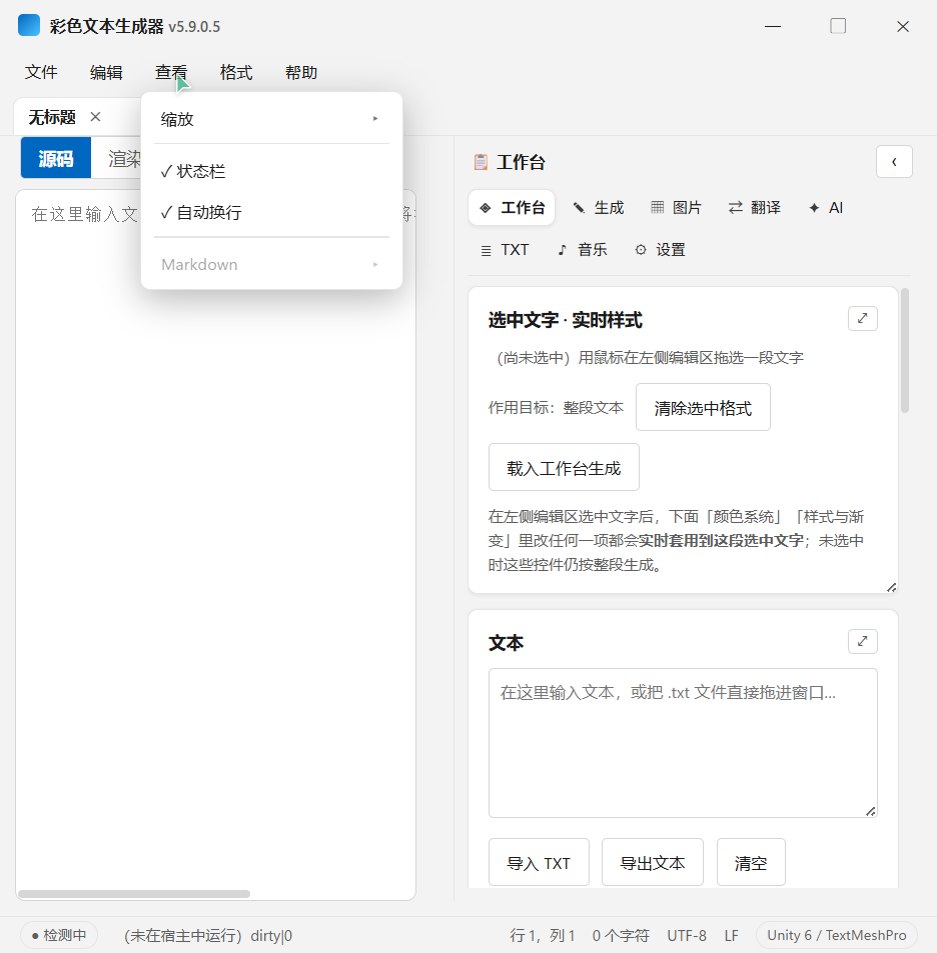Toggle the 自动换行 menu option

[271, 213]
